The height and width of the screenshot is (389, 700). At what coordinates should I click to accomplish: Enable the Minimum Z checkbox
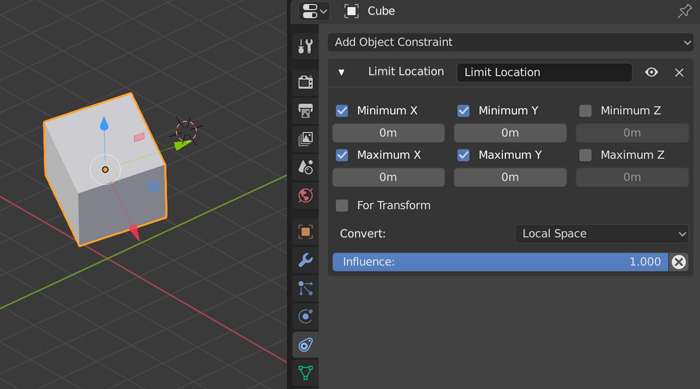(x=585, y=110)
